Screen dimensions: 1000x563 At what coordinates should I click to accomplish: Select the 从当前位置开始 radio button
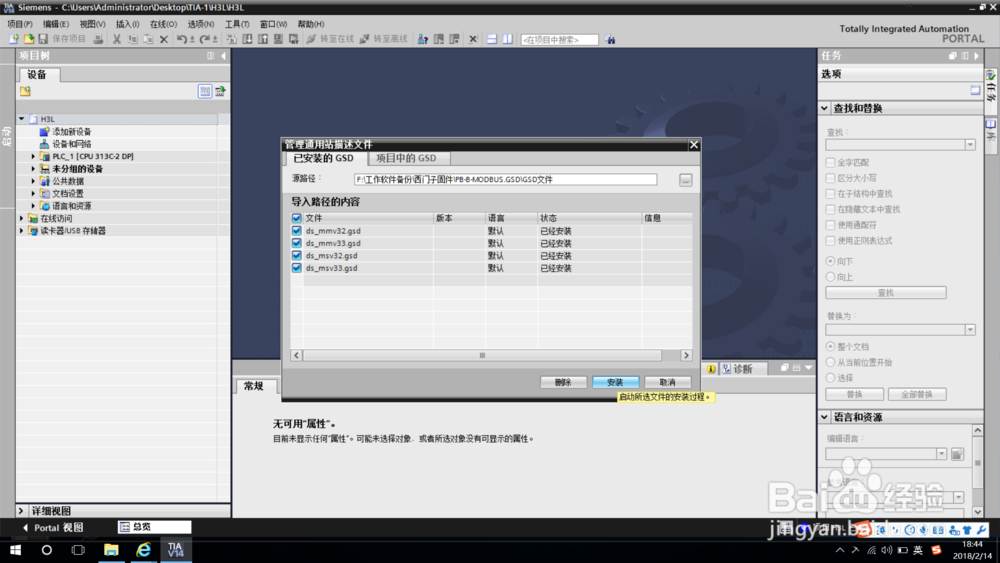830,362
